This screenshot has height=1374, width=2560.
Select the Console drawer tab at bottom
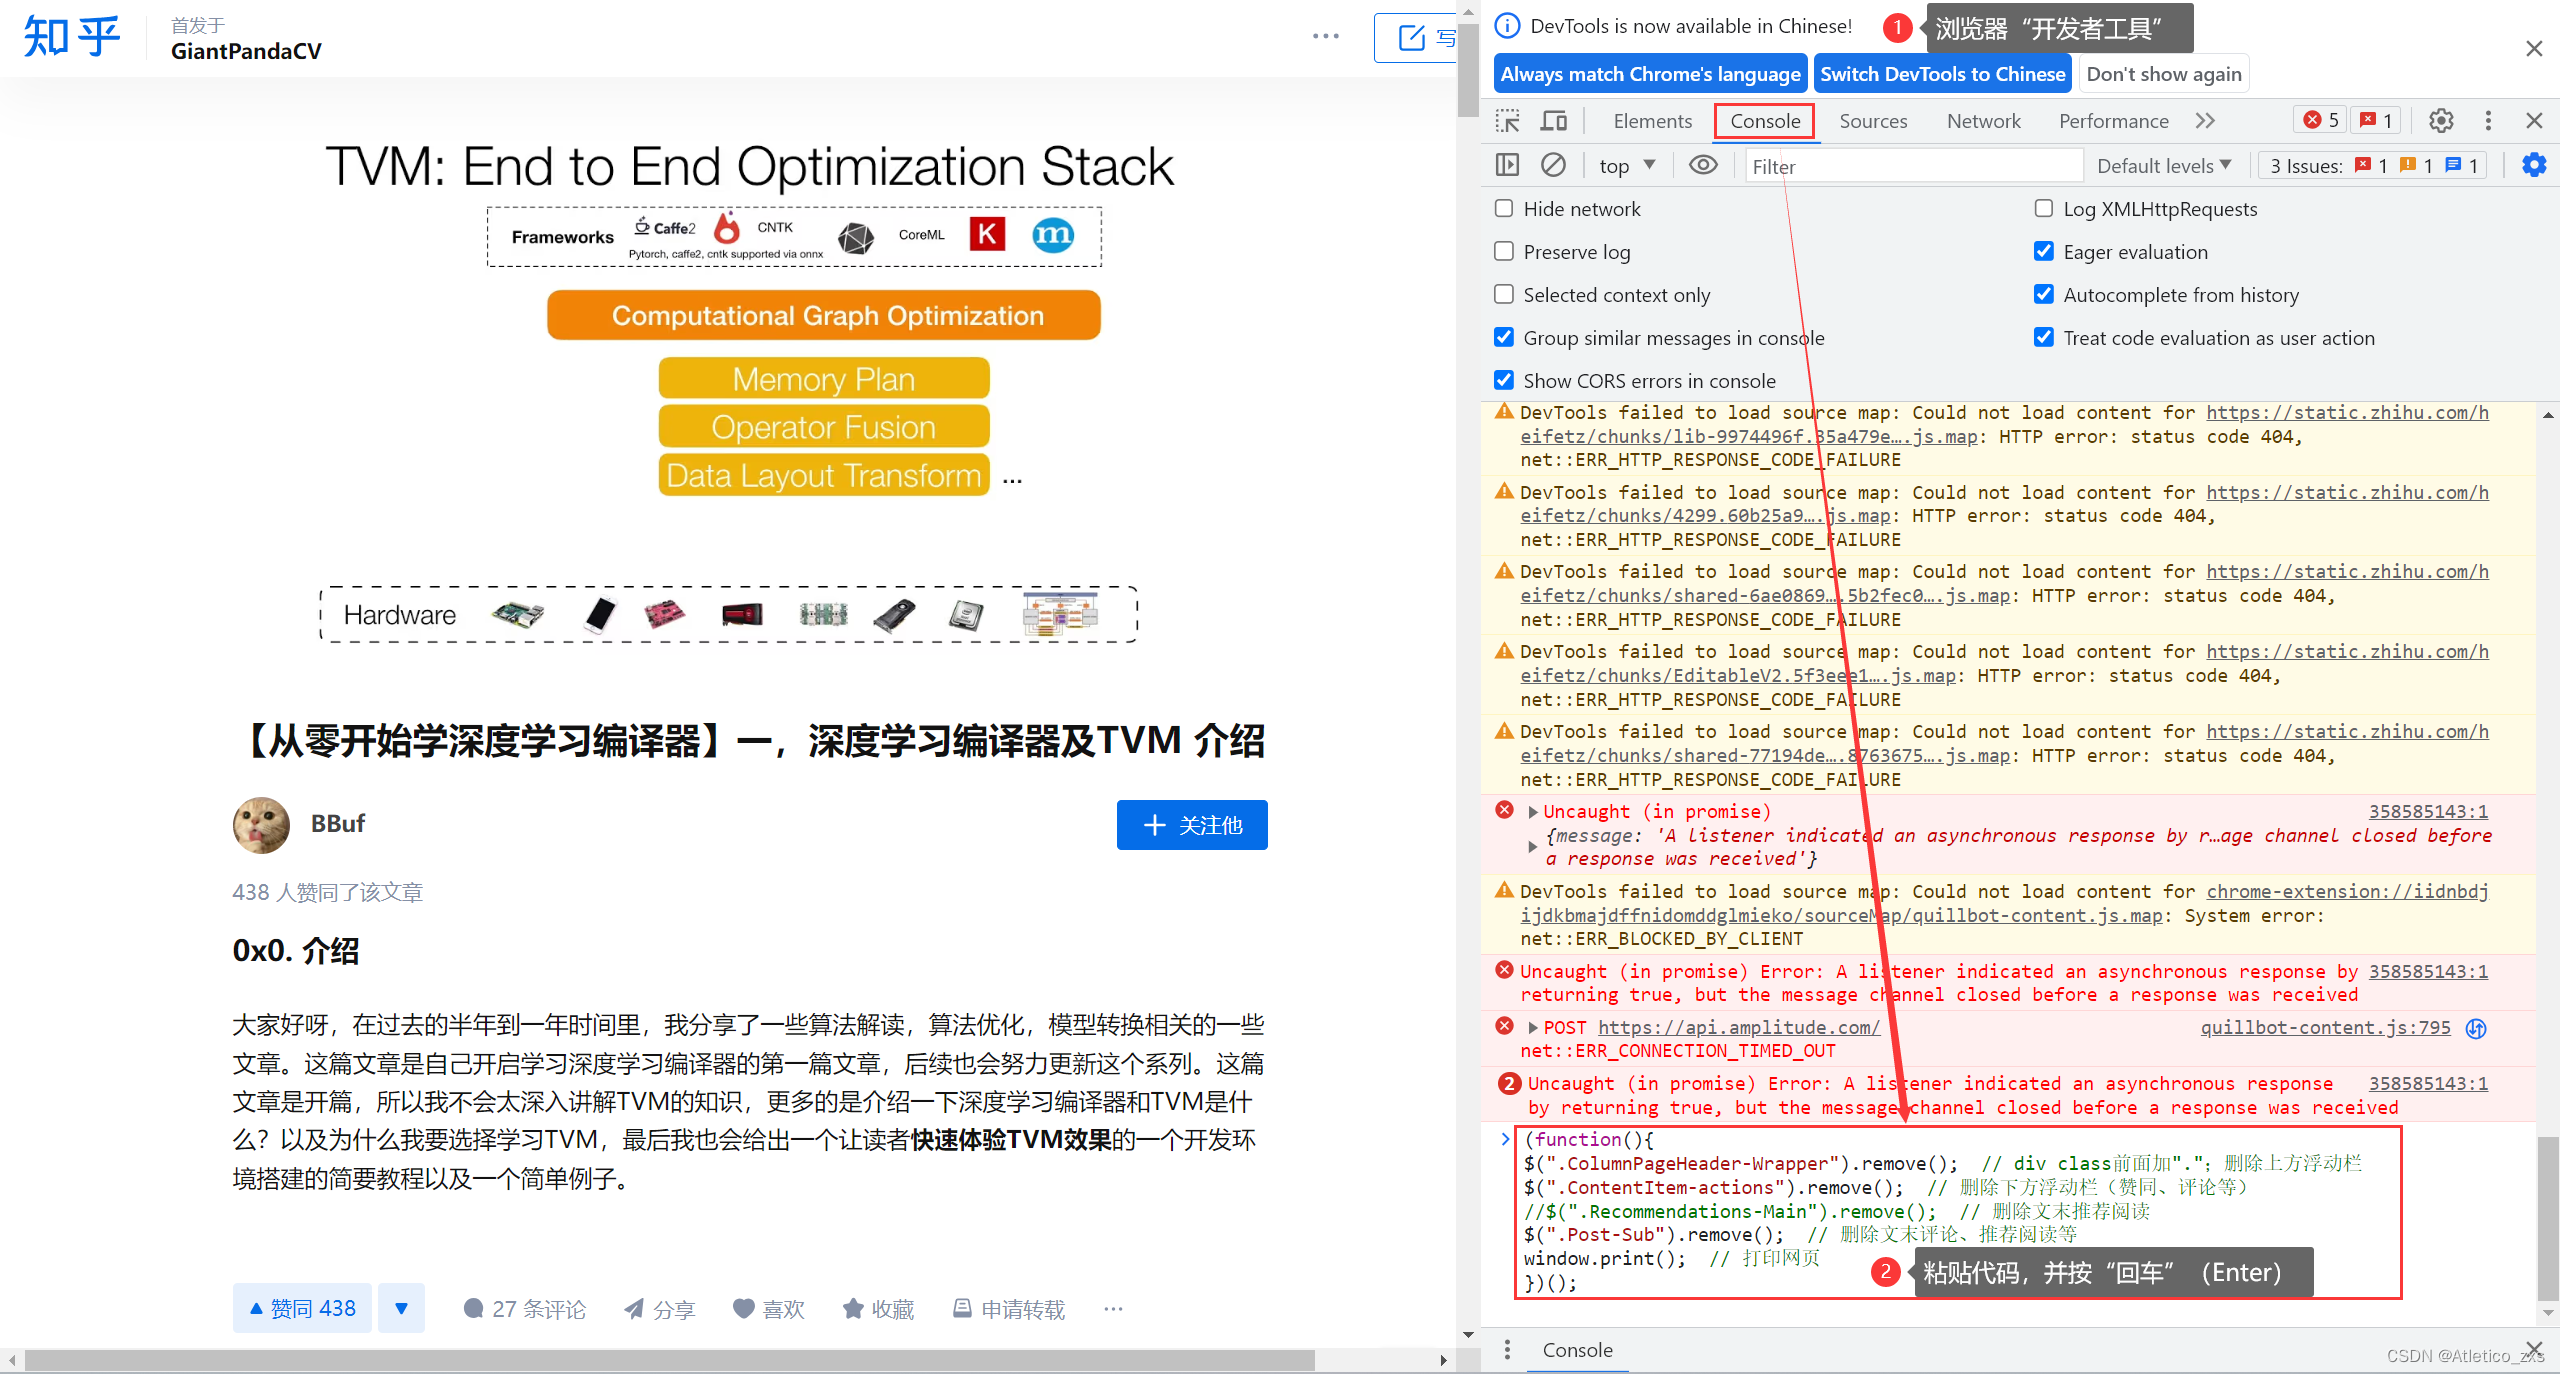[1577, 1350]
